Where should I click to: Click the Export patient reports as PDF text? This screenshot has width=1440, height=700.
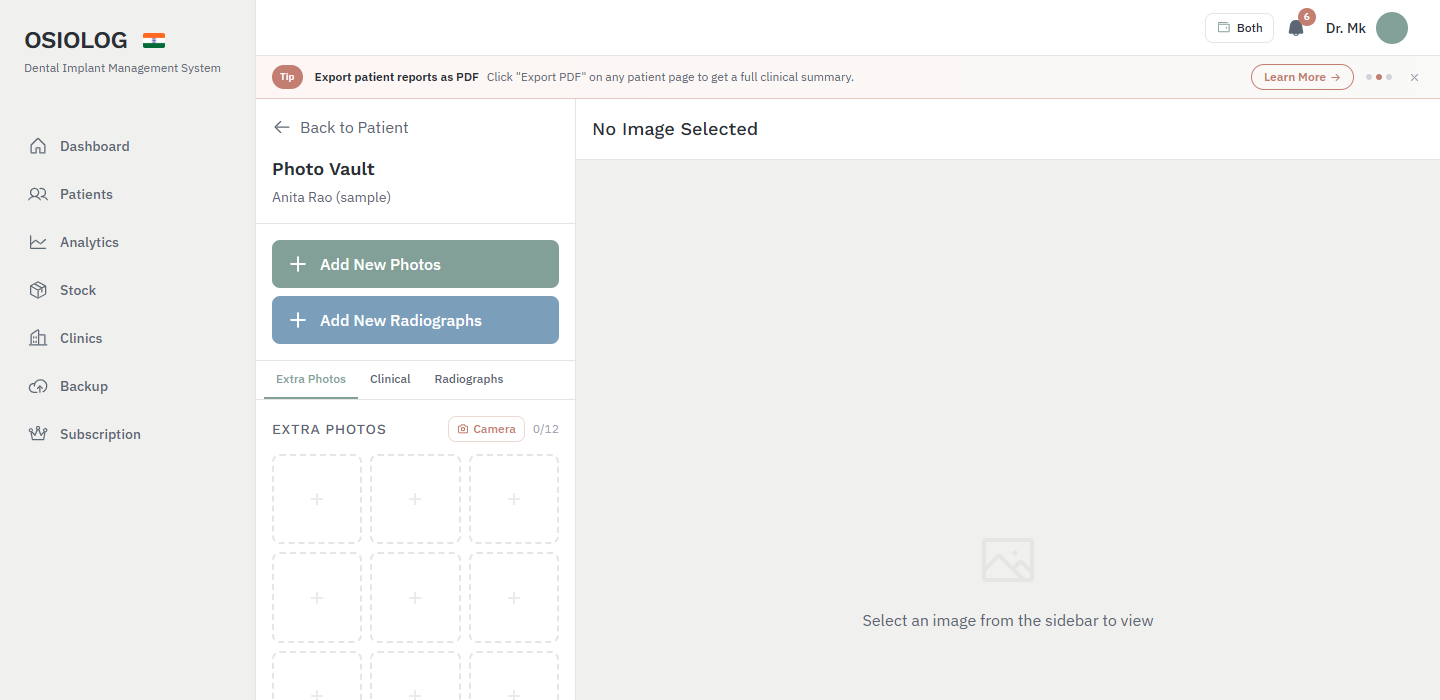[396, 77]
